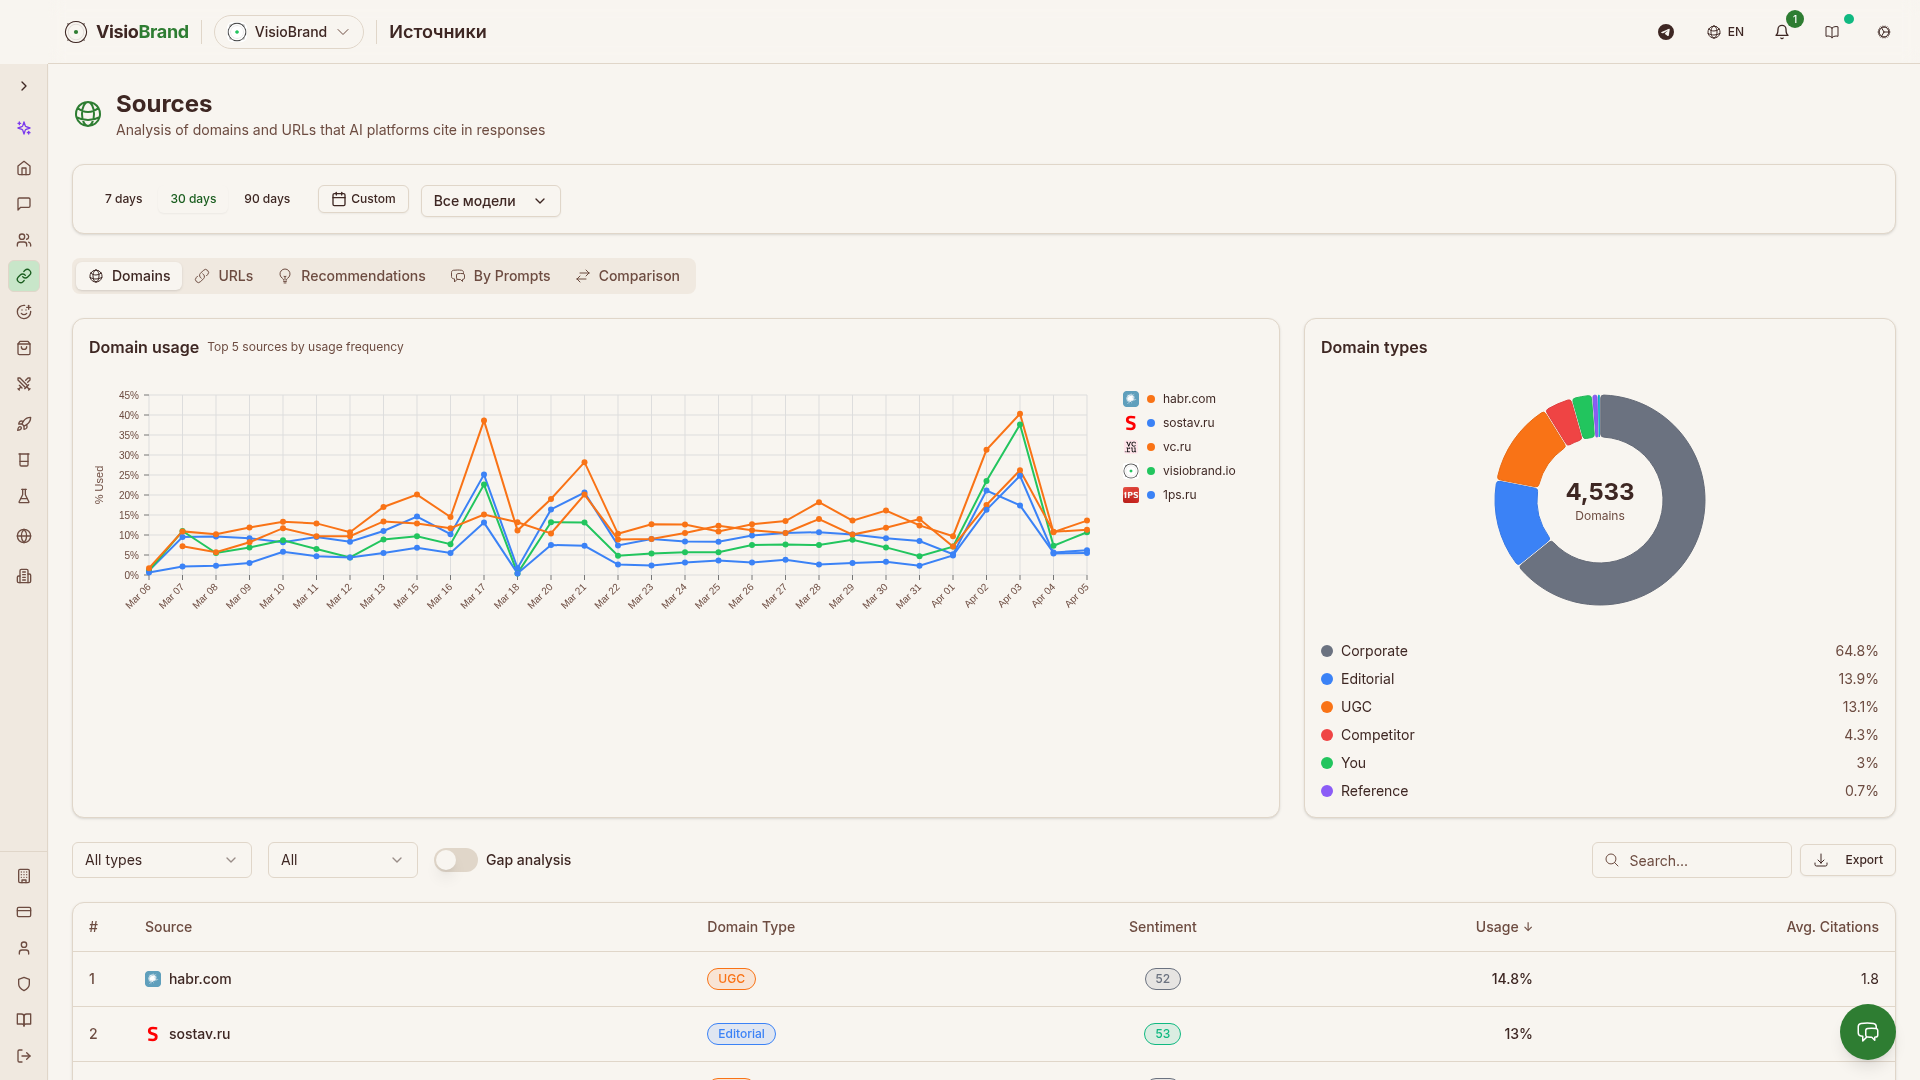1920x1080 pixels.
Task: Select the 90 days period
Action: (267, 199)
